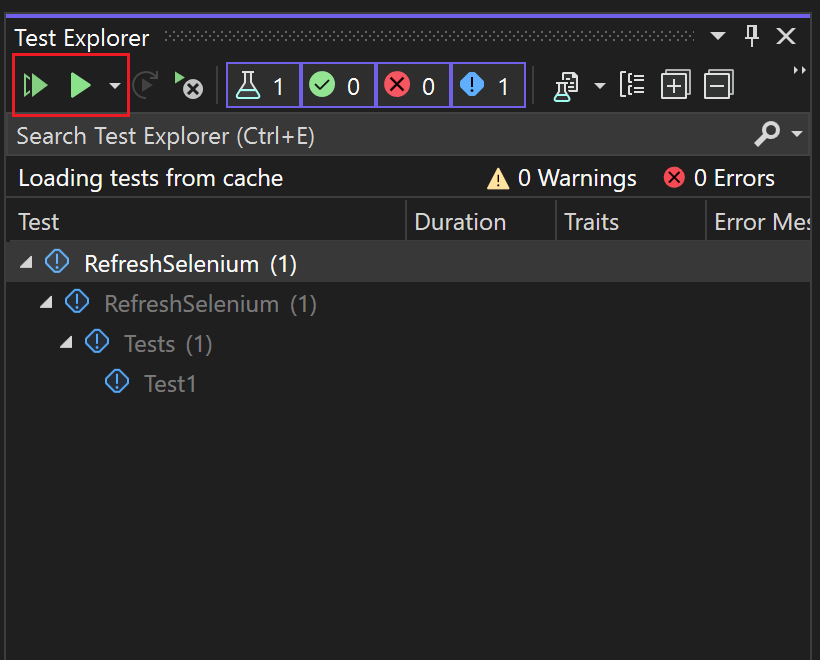Click the Group By hierarchy icon
The width and height of the screenshot is (820, 660).
[632, 85]
